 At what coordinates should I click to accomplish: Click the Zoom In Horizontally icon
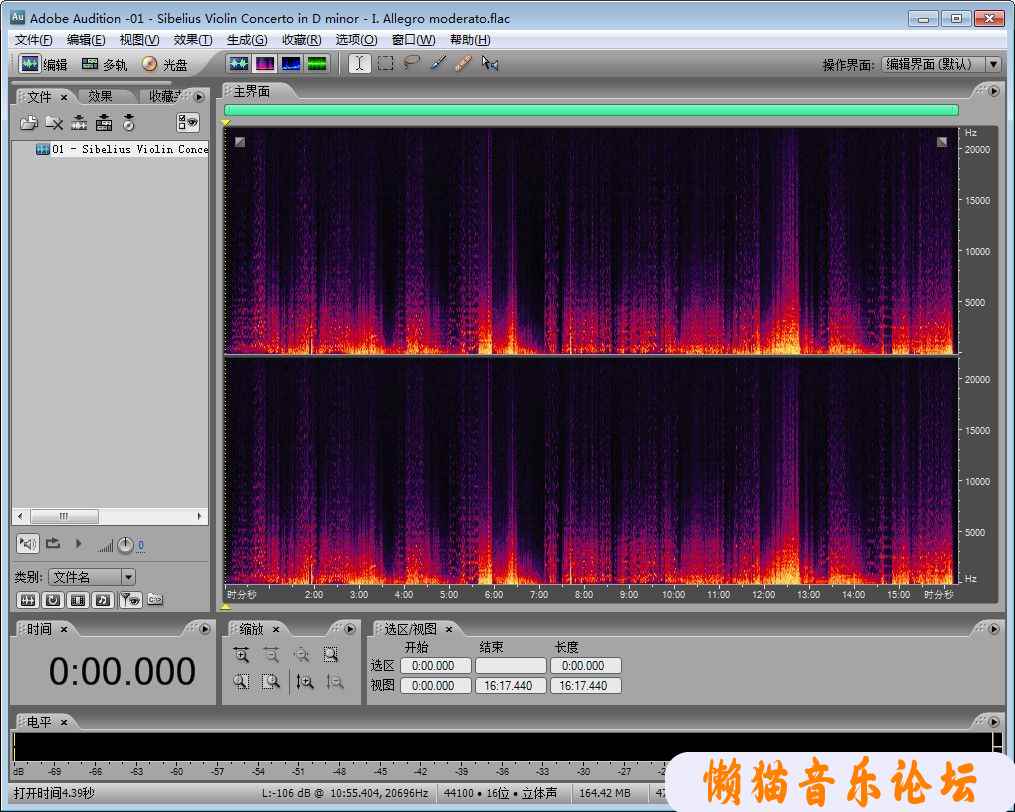coord(241,656)
